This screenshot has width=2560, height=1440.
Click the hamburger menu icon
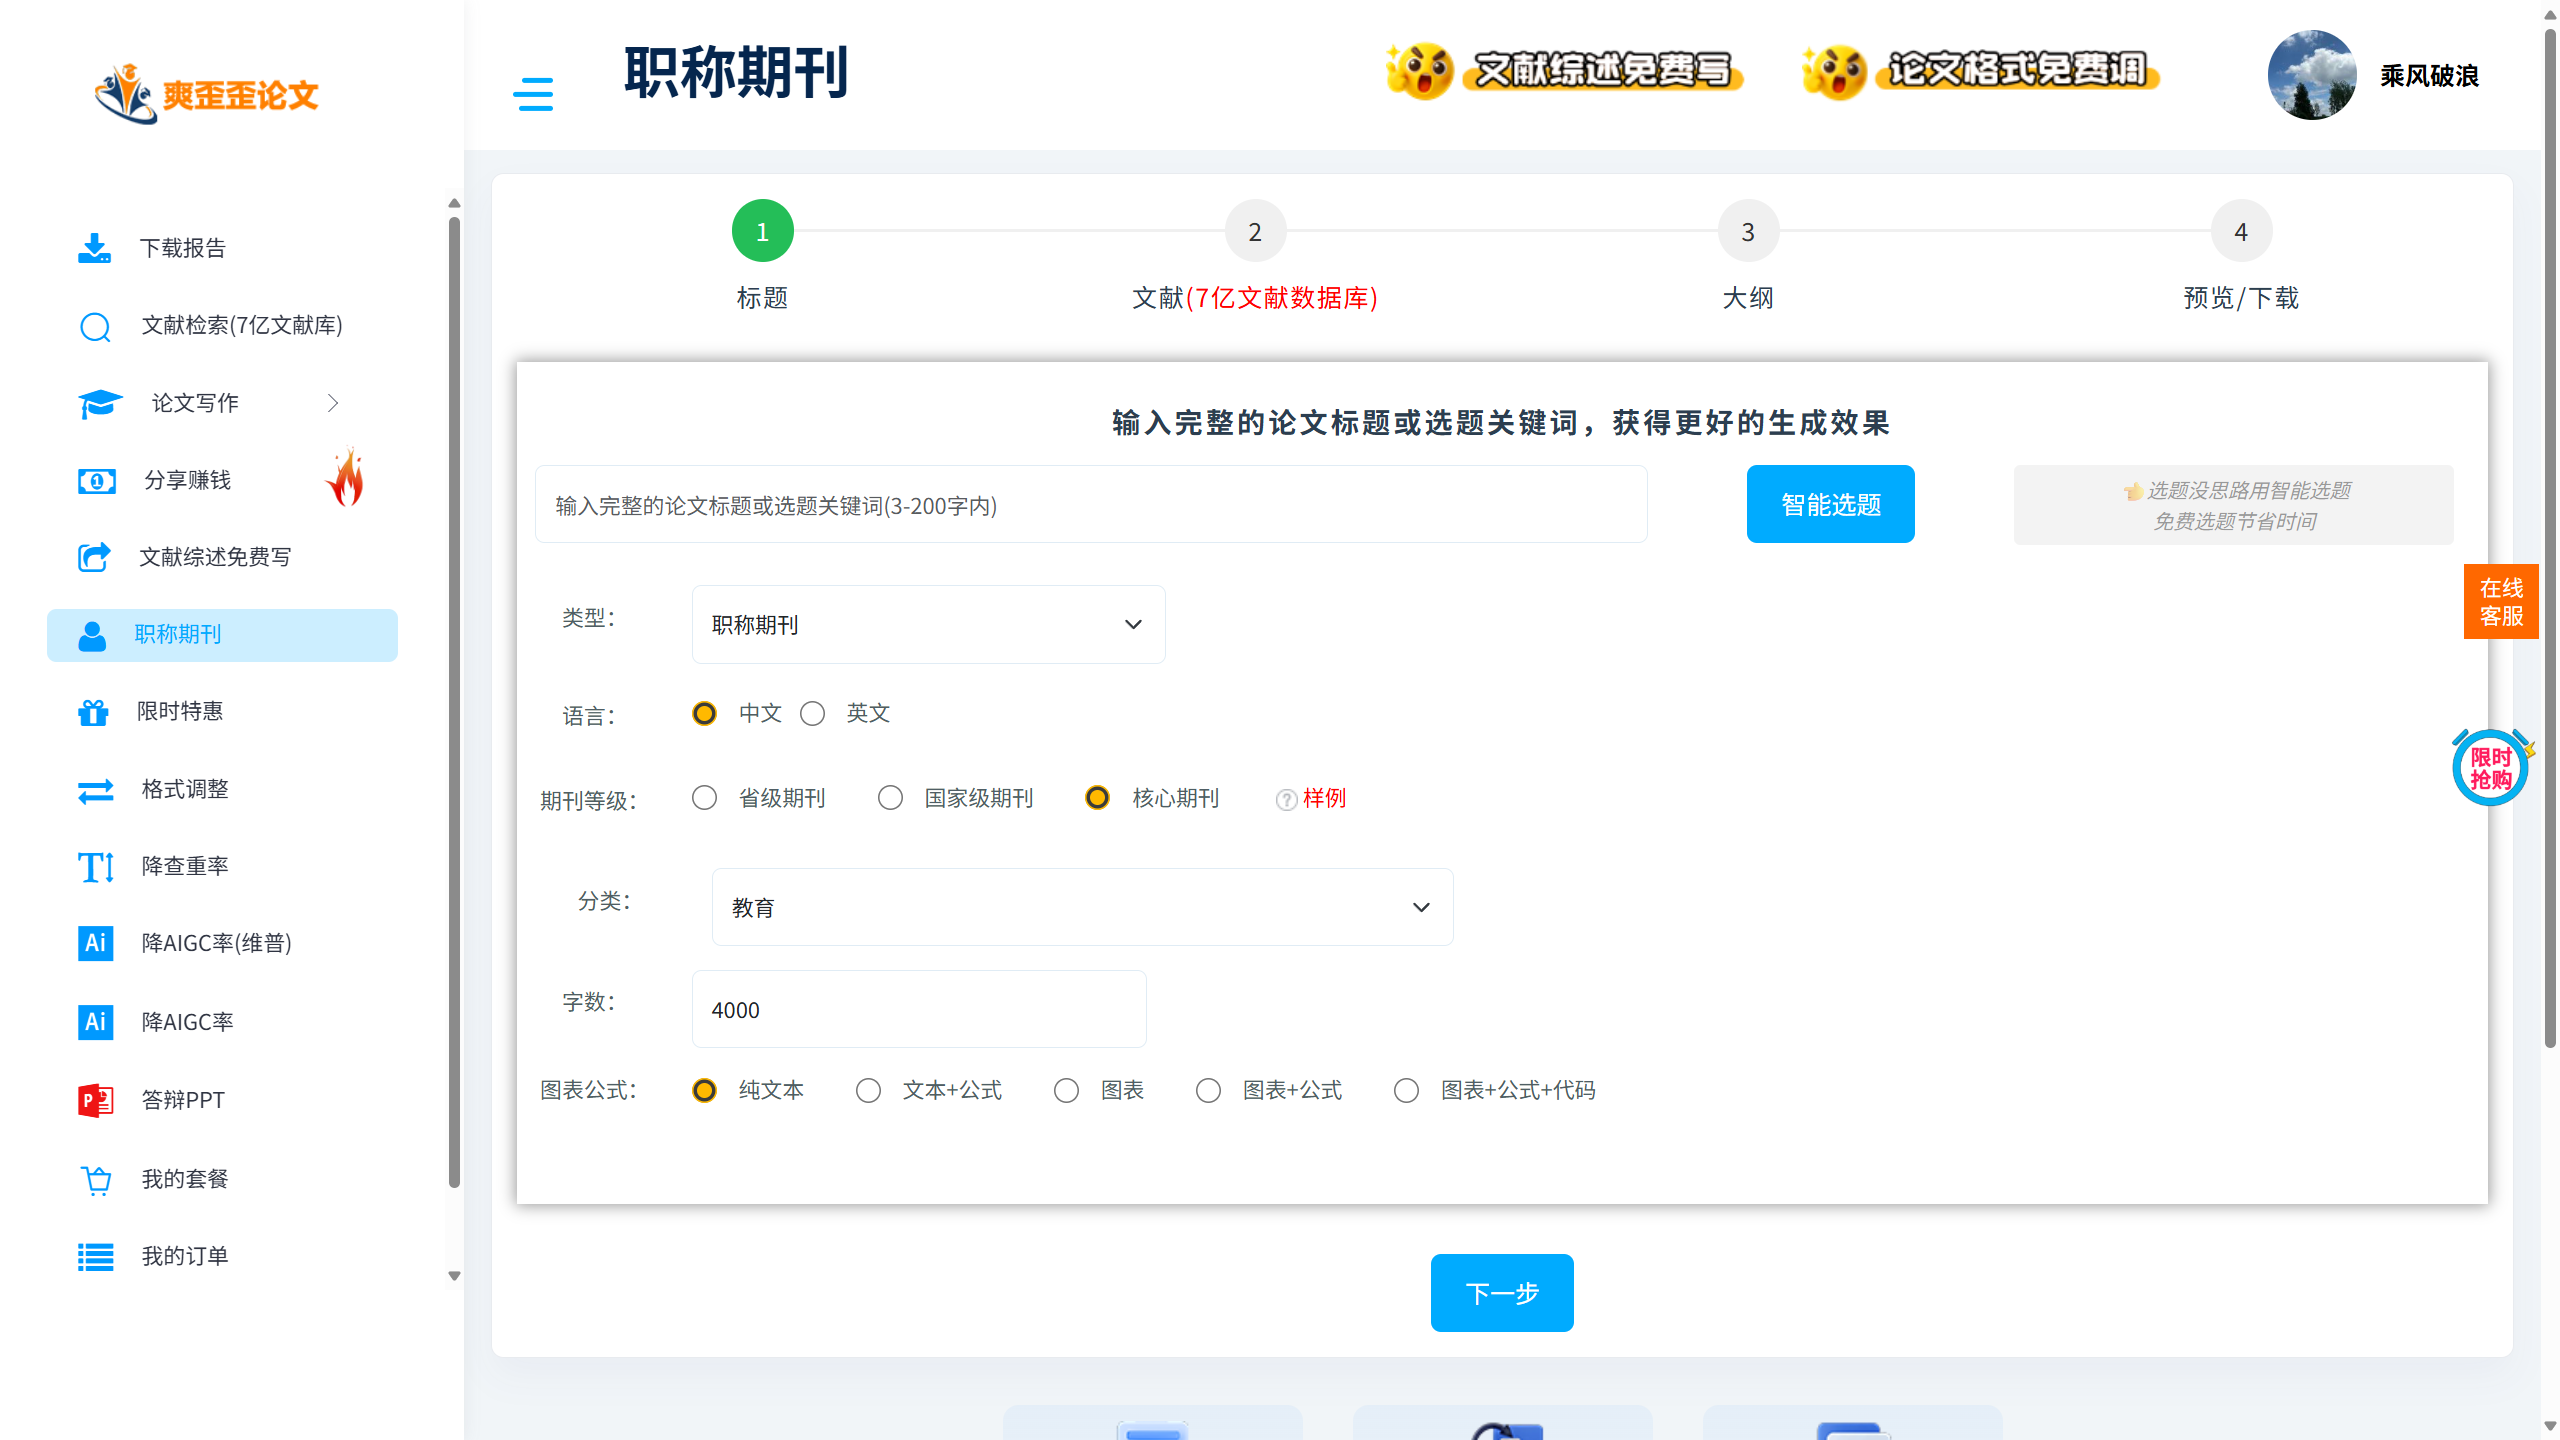coord(533,94)
